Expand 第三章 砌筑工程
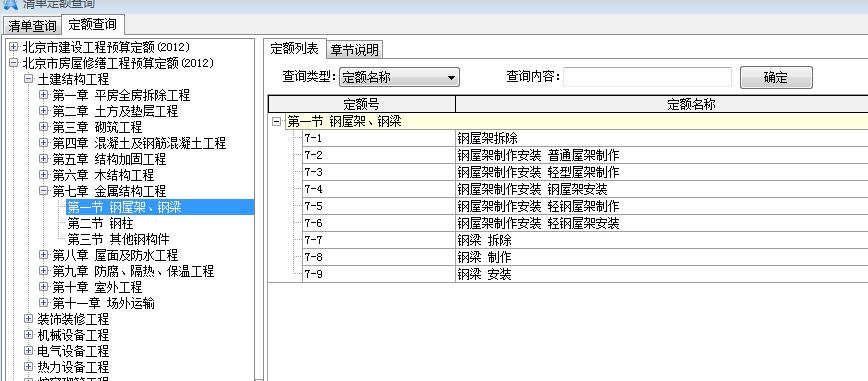Screen dimensions: 868x381 44,127
